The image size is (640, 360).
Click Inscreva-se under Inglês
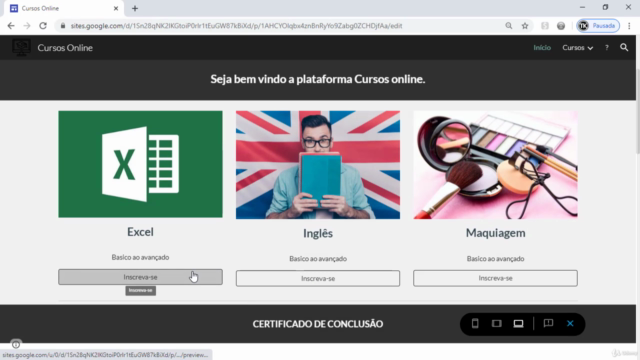tap(318, 278)
